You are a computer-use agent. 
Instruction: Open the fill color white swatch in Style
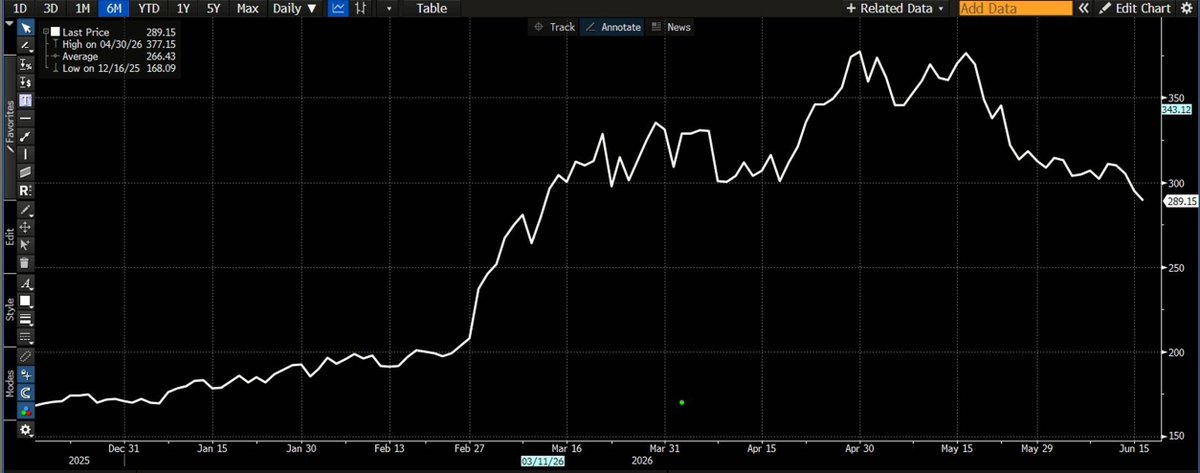coord(26,301)
